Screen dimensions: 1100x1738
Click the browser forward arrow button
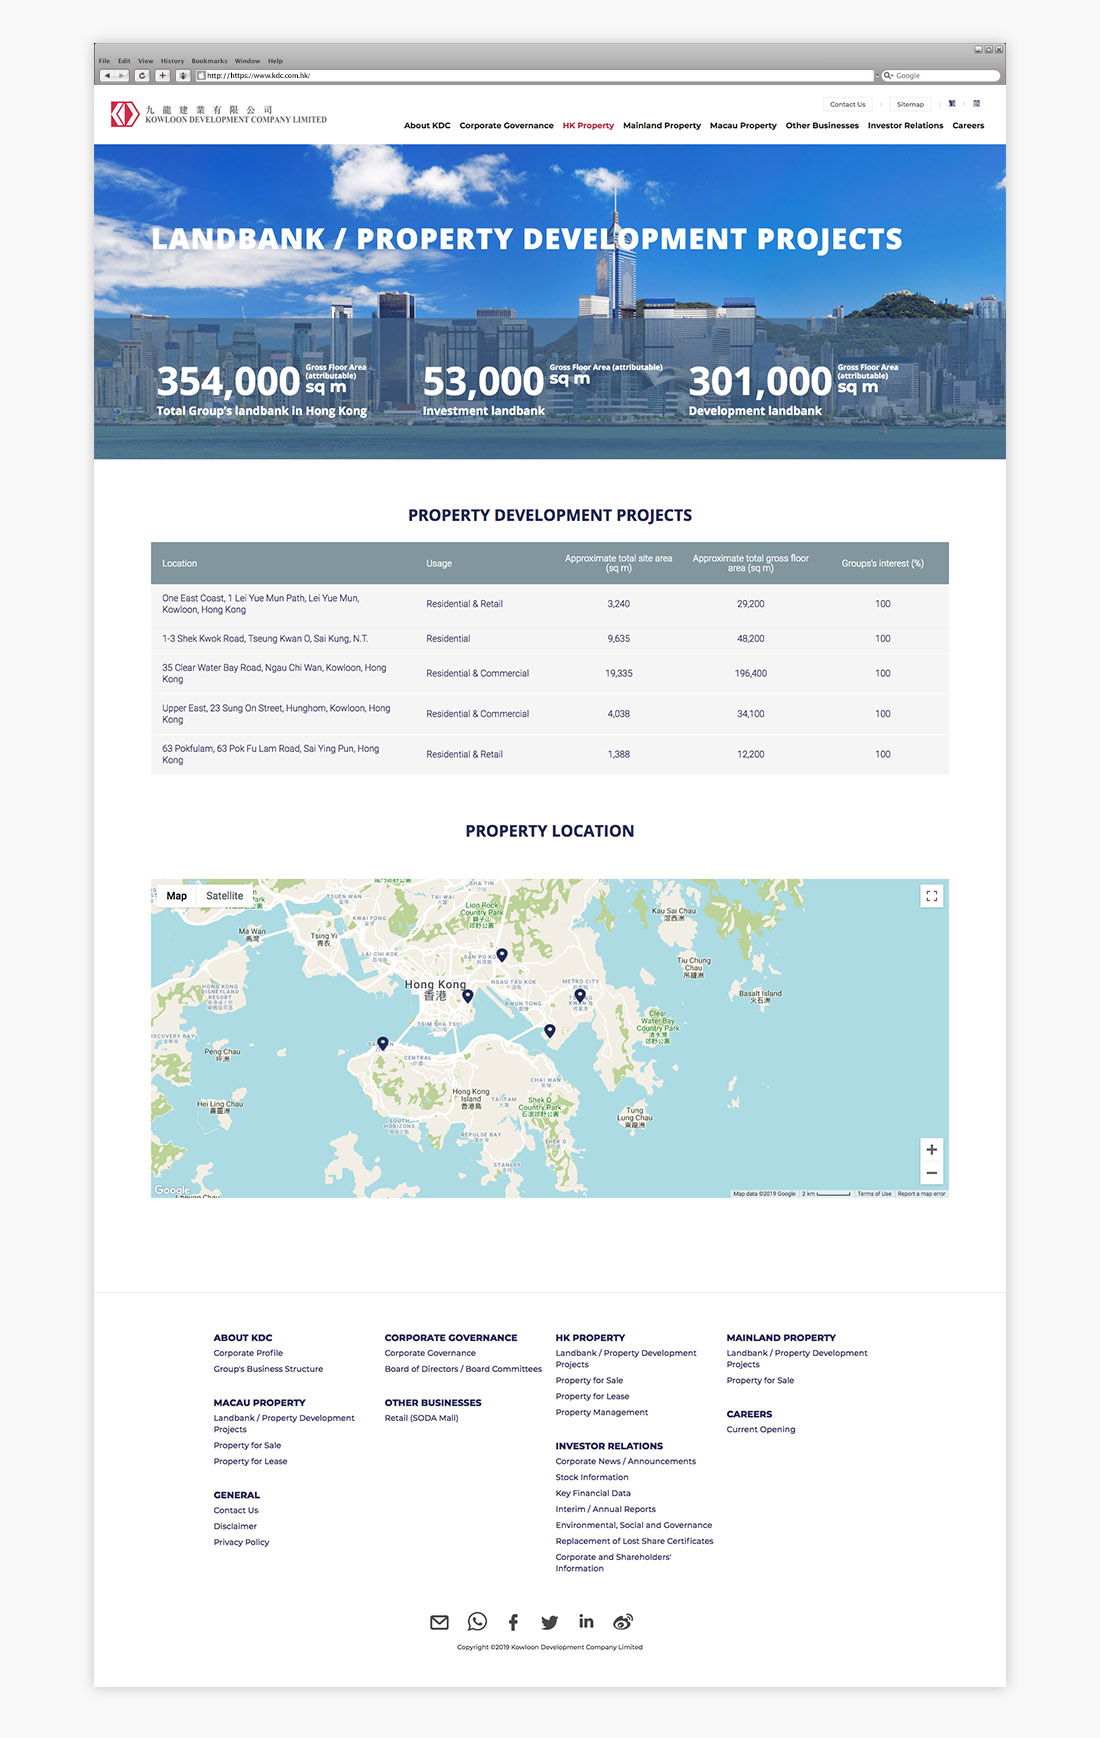point(122,76)
